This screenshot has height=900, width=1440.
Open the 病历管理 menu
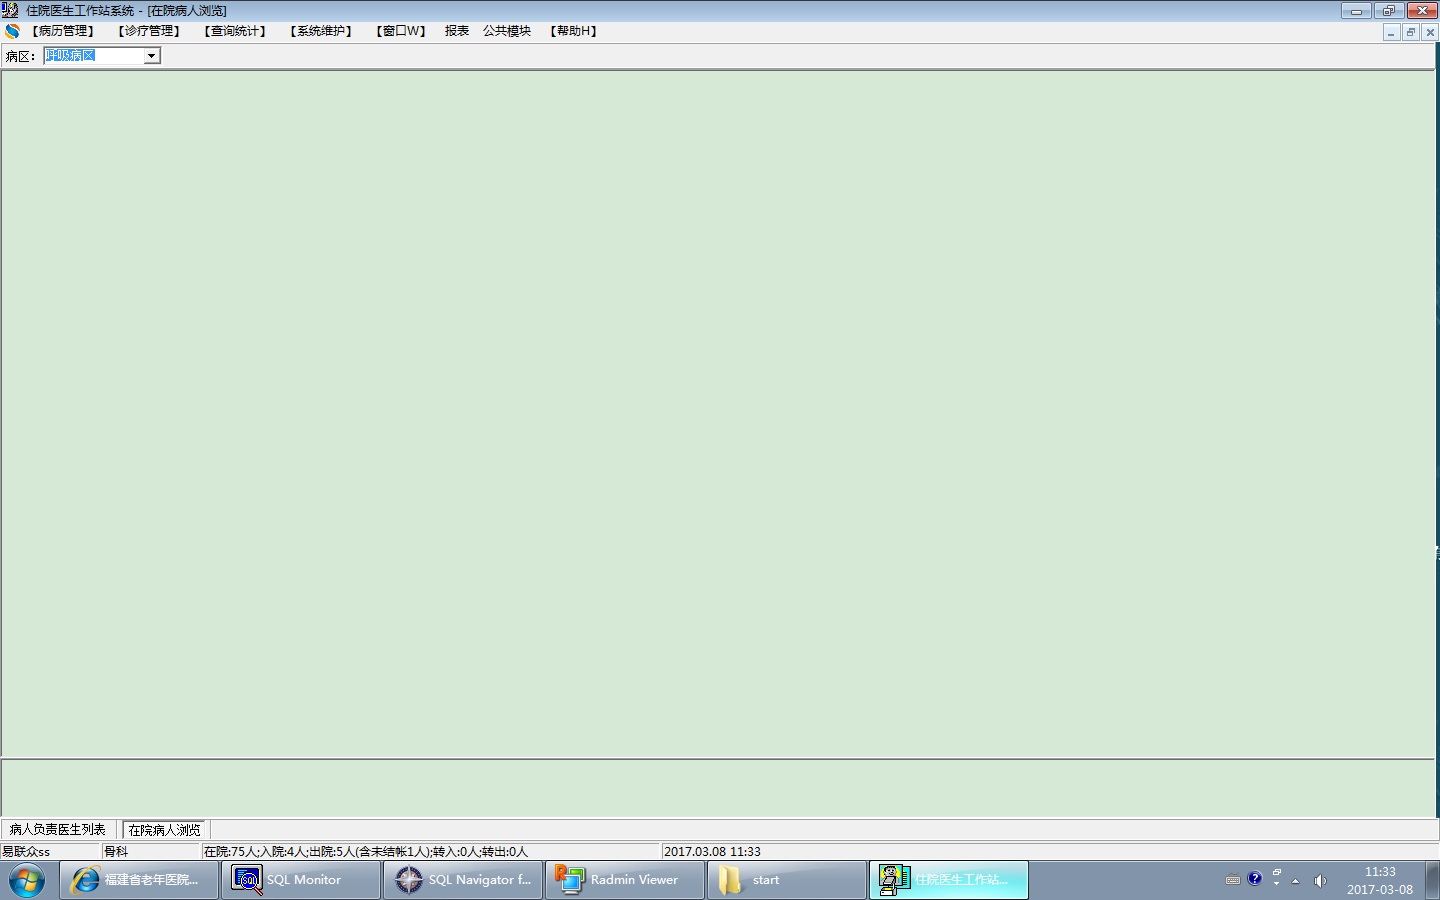62,31
